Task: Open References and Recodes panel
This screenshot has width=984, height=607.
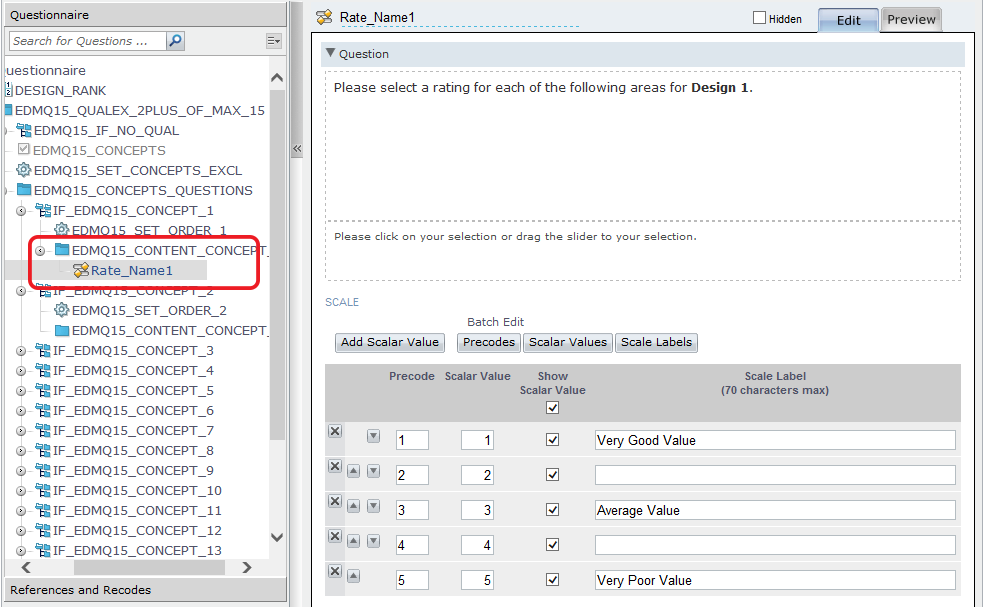Action: click(146, 590)
